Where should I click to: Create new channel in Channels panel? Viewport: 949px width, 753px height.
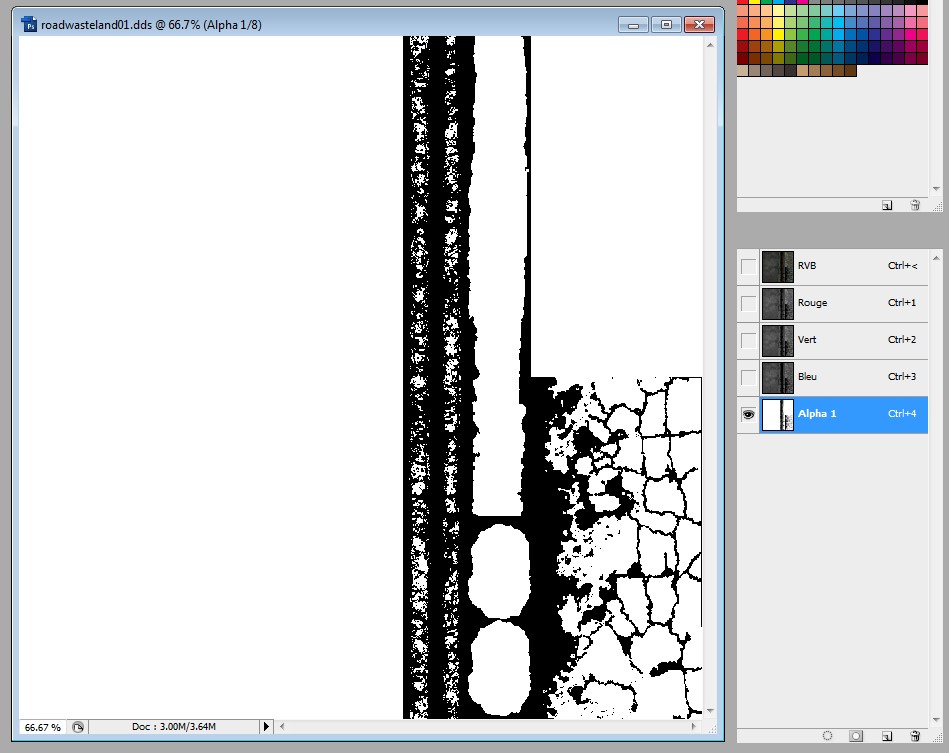pyautogui.click(x=887, y=736)
